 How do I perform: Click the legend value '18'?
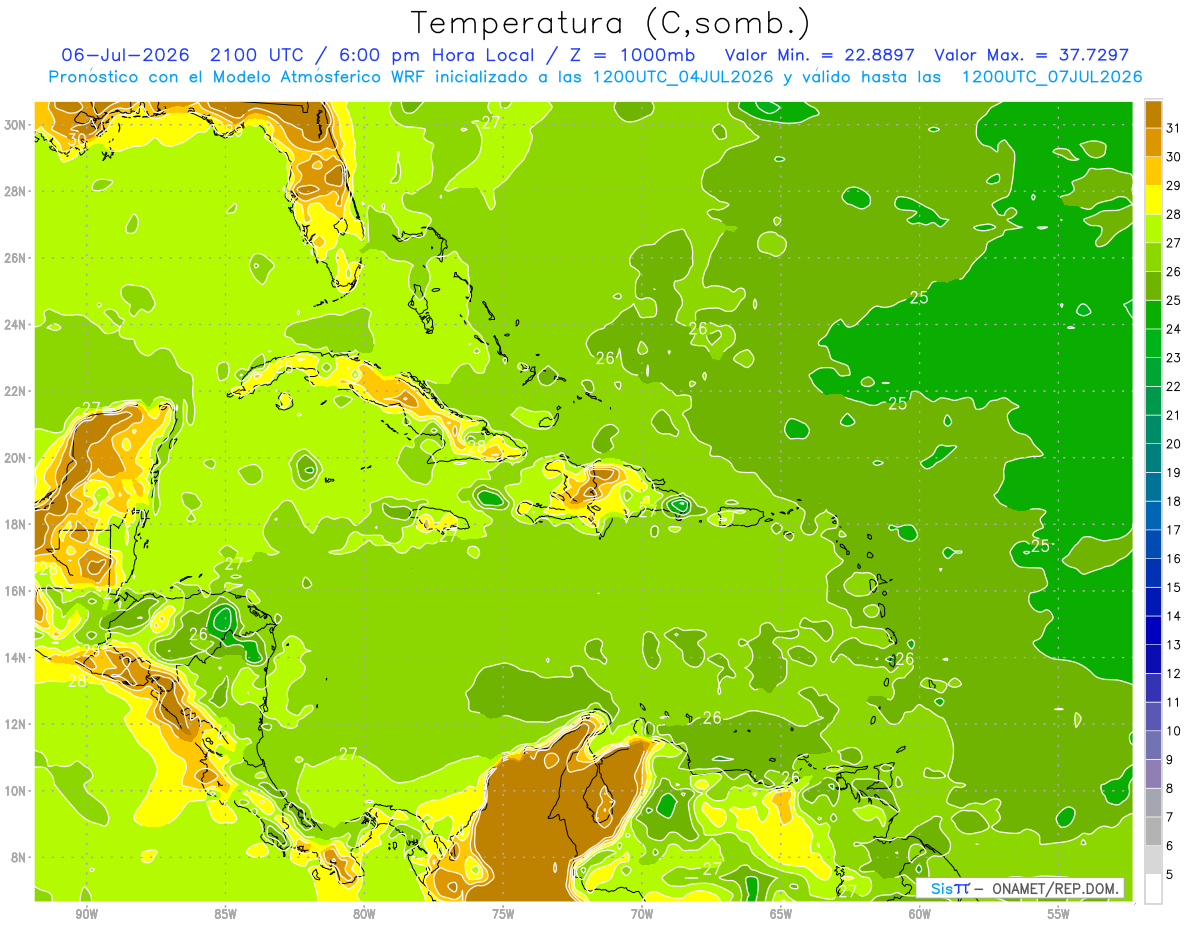coord(1174,501)
